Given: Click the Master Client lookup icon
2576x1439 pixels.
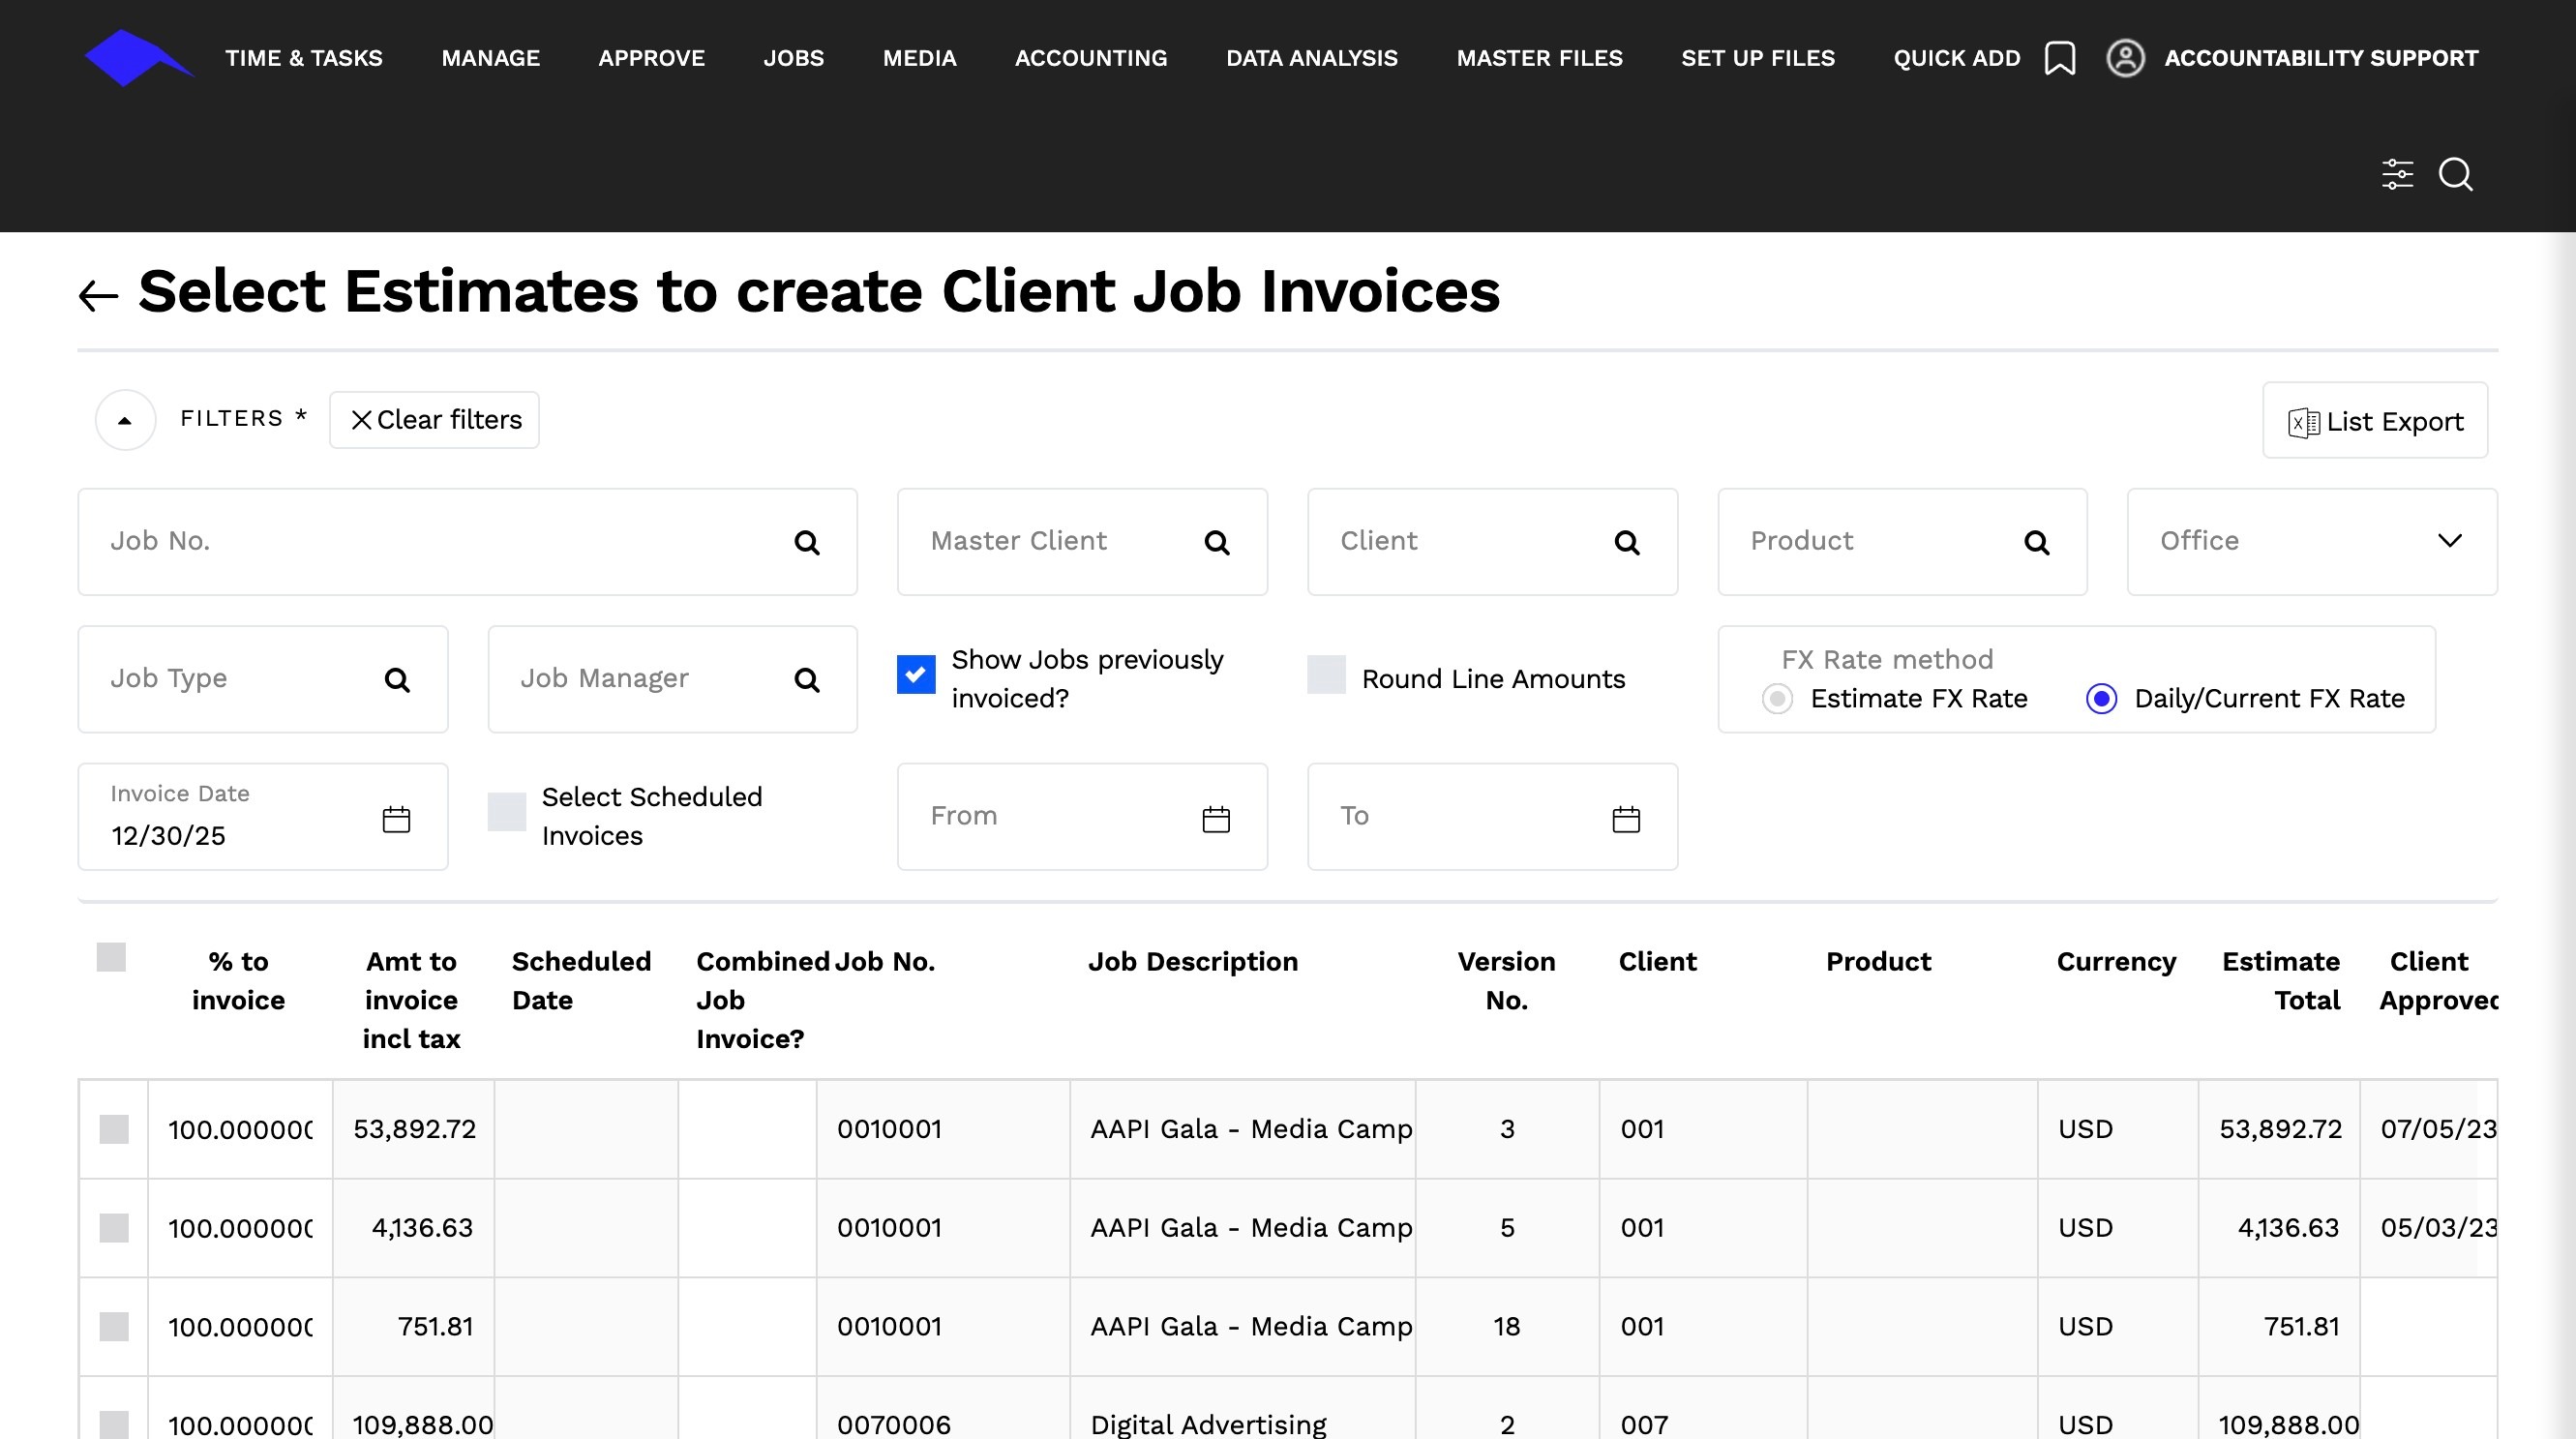Looking at the screenshot, I should [1216, 542].
